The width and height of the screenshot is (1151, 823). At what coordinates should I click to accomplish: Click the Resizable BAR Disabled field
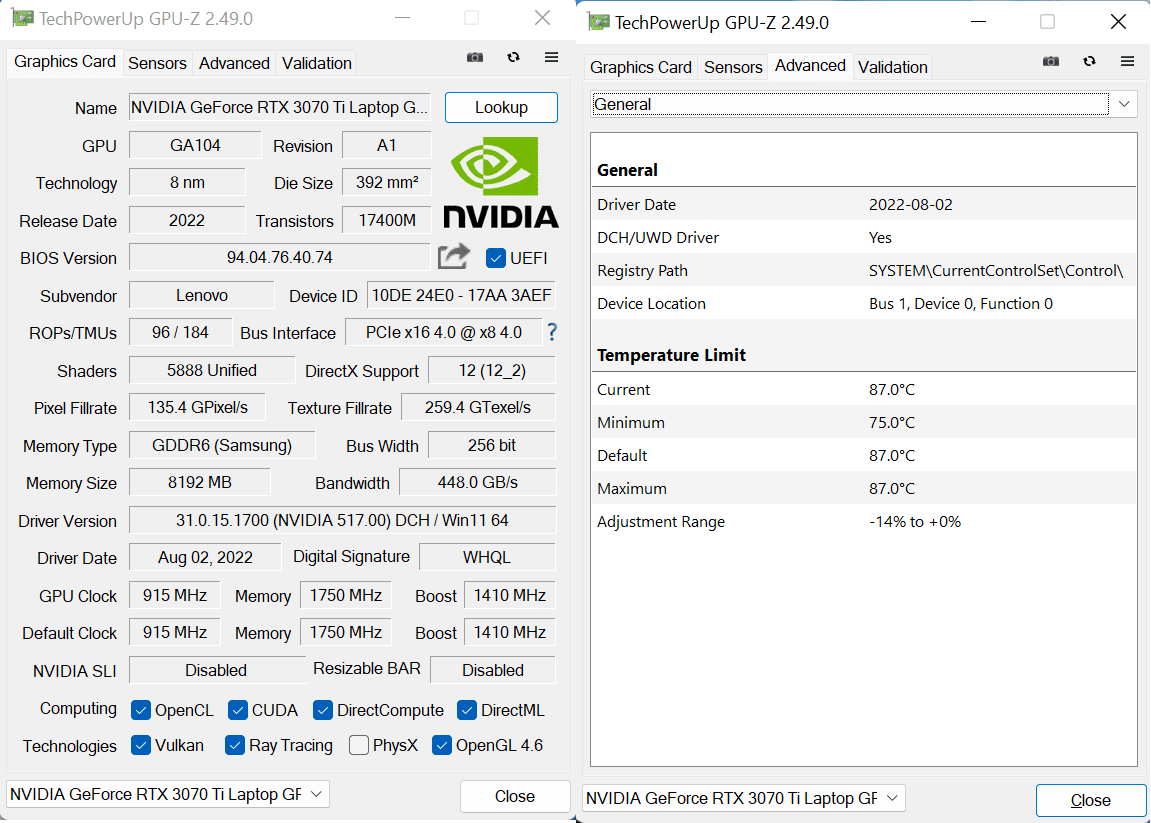[x=493, y=670]
